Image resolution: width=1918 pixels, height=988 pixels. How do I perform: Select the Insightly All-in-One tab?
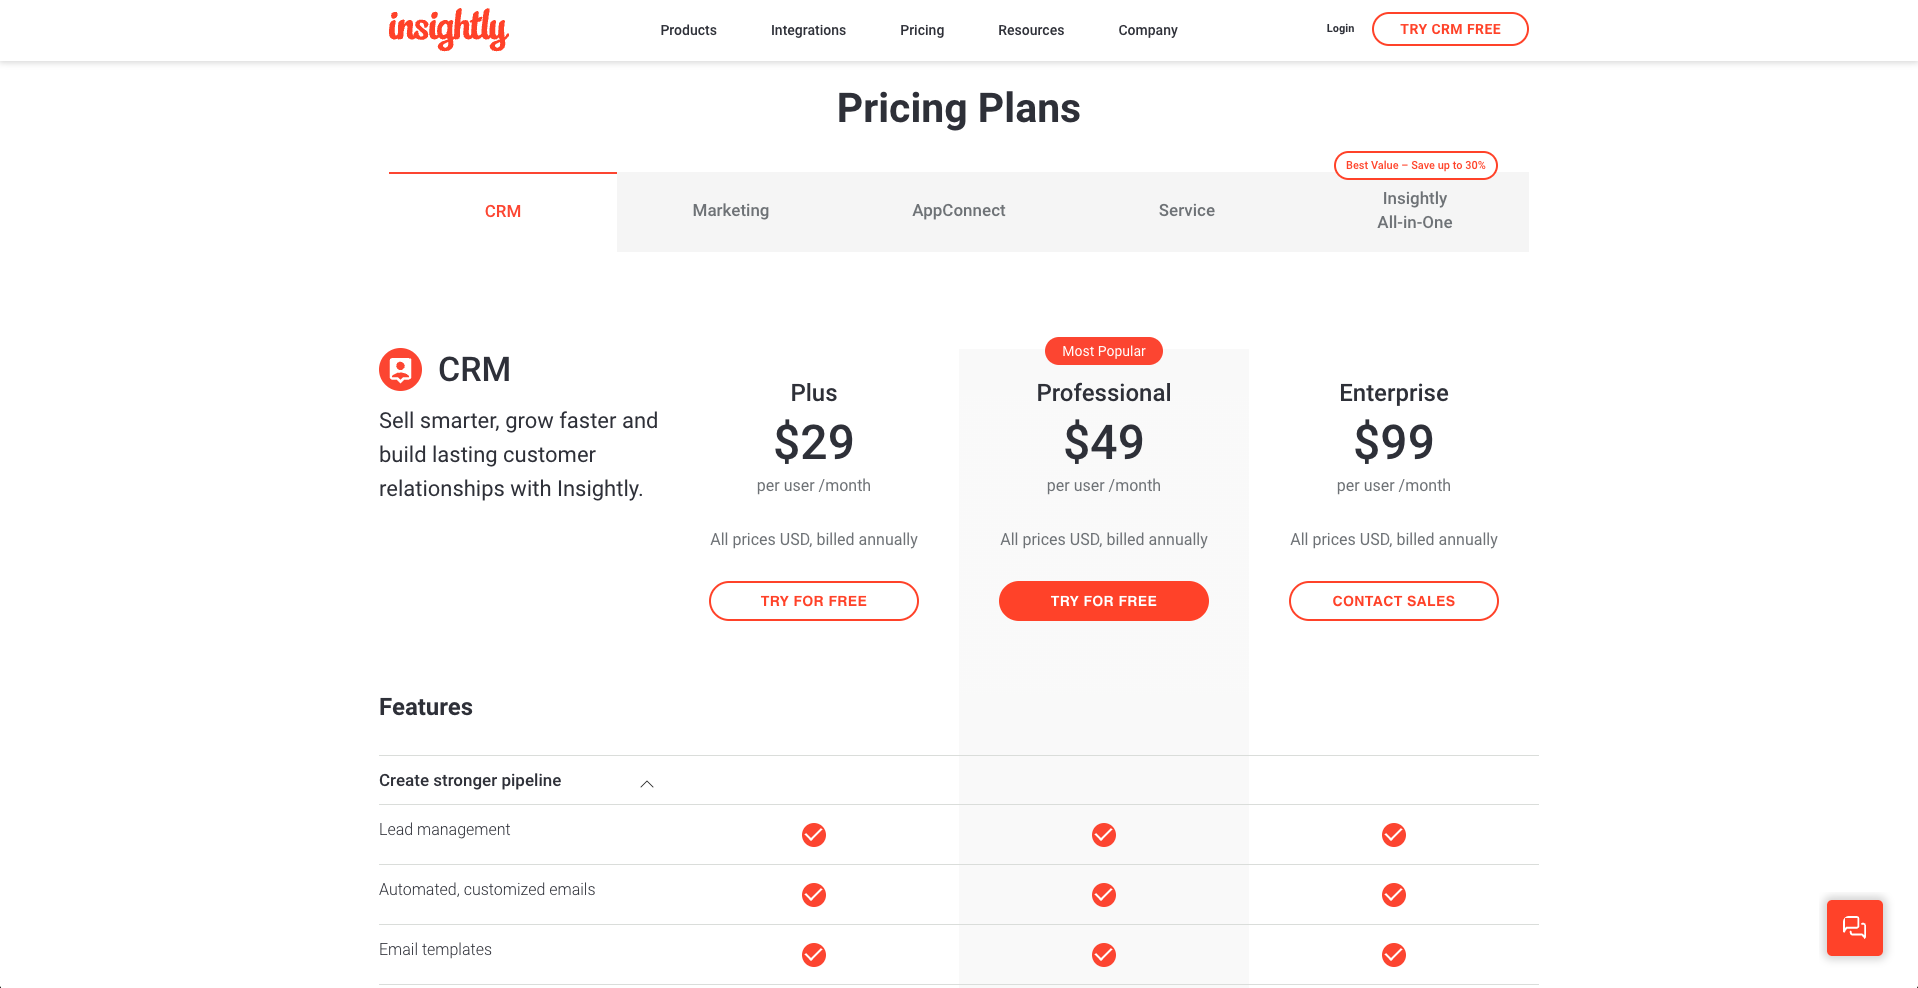click(1414, 211)
